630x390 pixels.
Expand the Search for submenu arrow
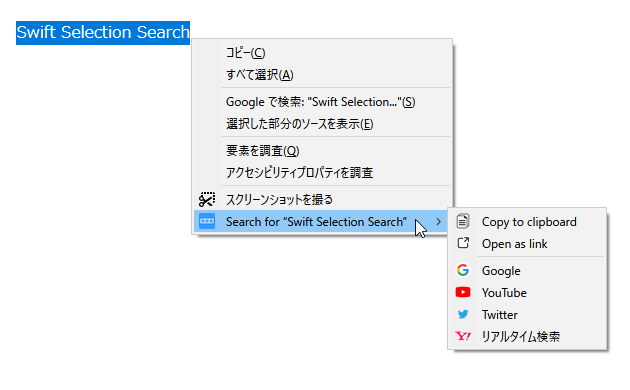[438, 222]
